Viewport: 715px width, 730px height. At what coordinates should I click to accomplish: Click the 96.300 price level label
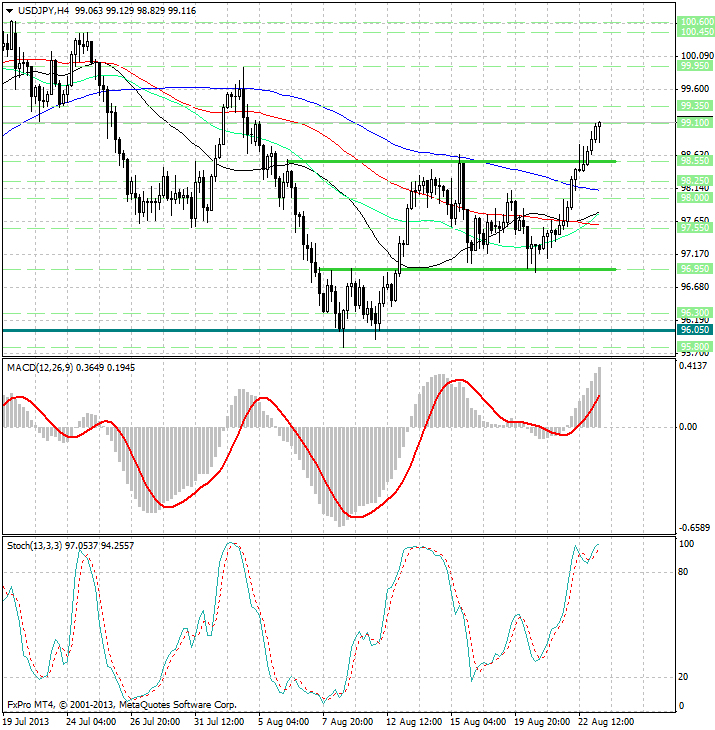695,312
